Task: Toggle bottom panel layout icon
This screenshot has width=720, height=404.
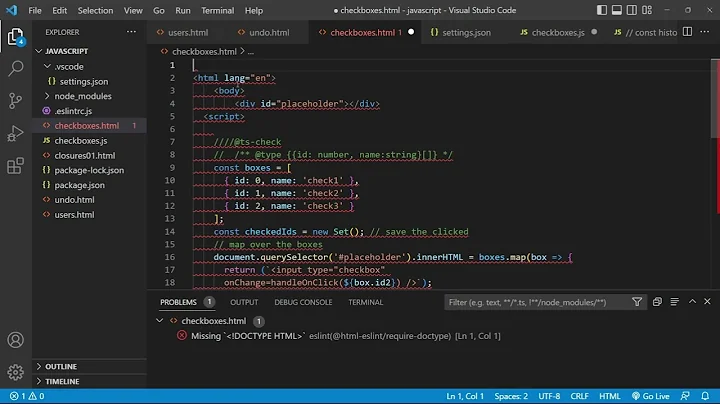Action: [x=617, y=10]
